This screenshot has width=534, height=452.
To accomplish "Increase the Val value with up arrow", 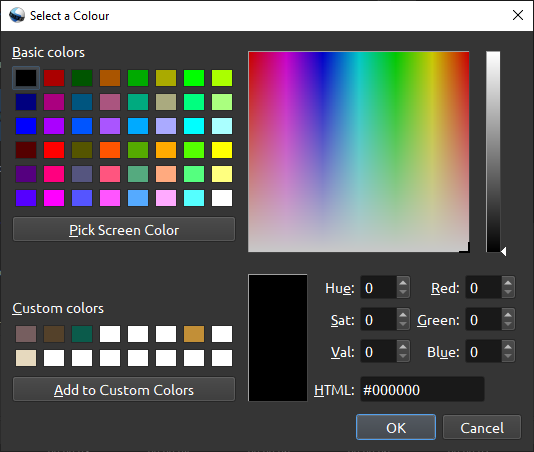I will (403, 346).
